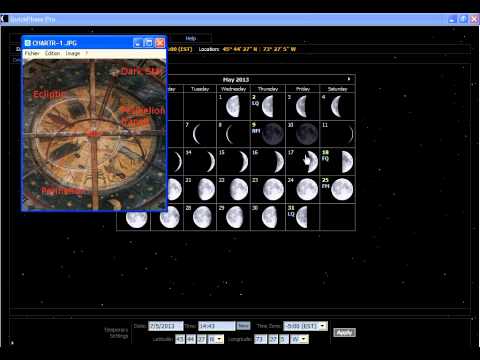
Task: Open the Help tab in QuickPhase Pro
Action: tap(190, 38)
